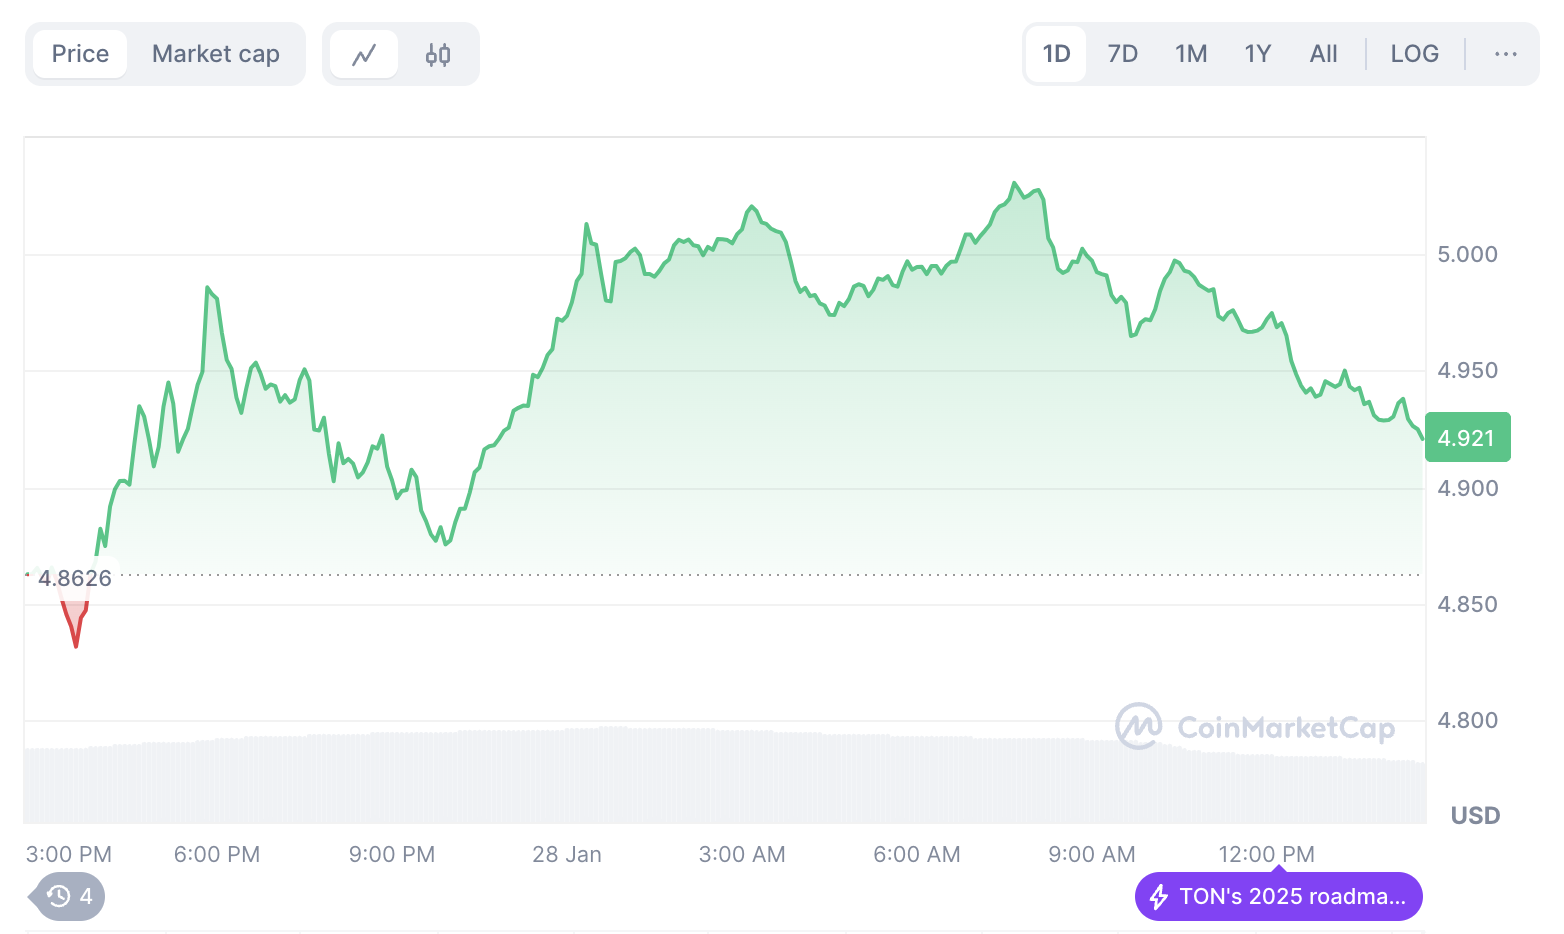Click the 4.921 current price label

point(1466,438)
